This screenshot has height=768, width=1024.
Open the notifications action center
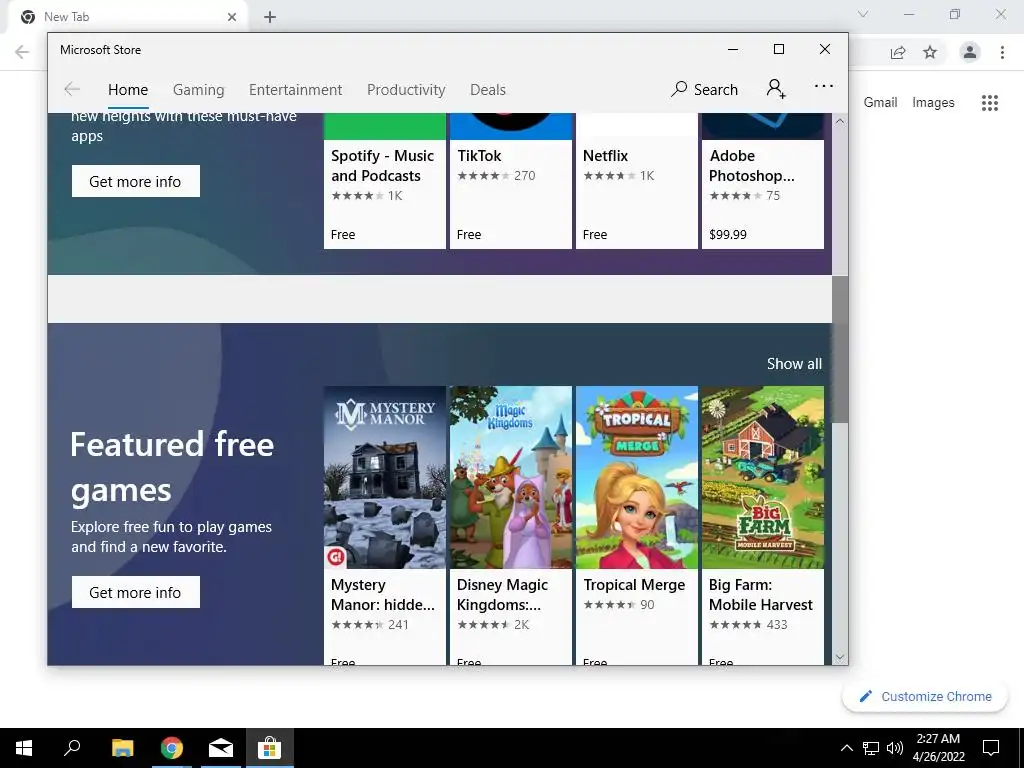click(x=991, y=748)
